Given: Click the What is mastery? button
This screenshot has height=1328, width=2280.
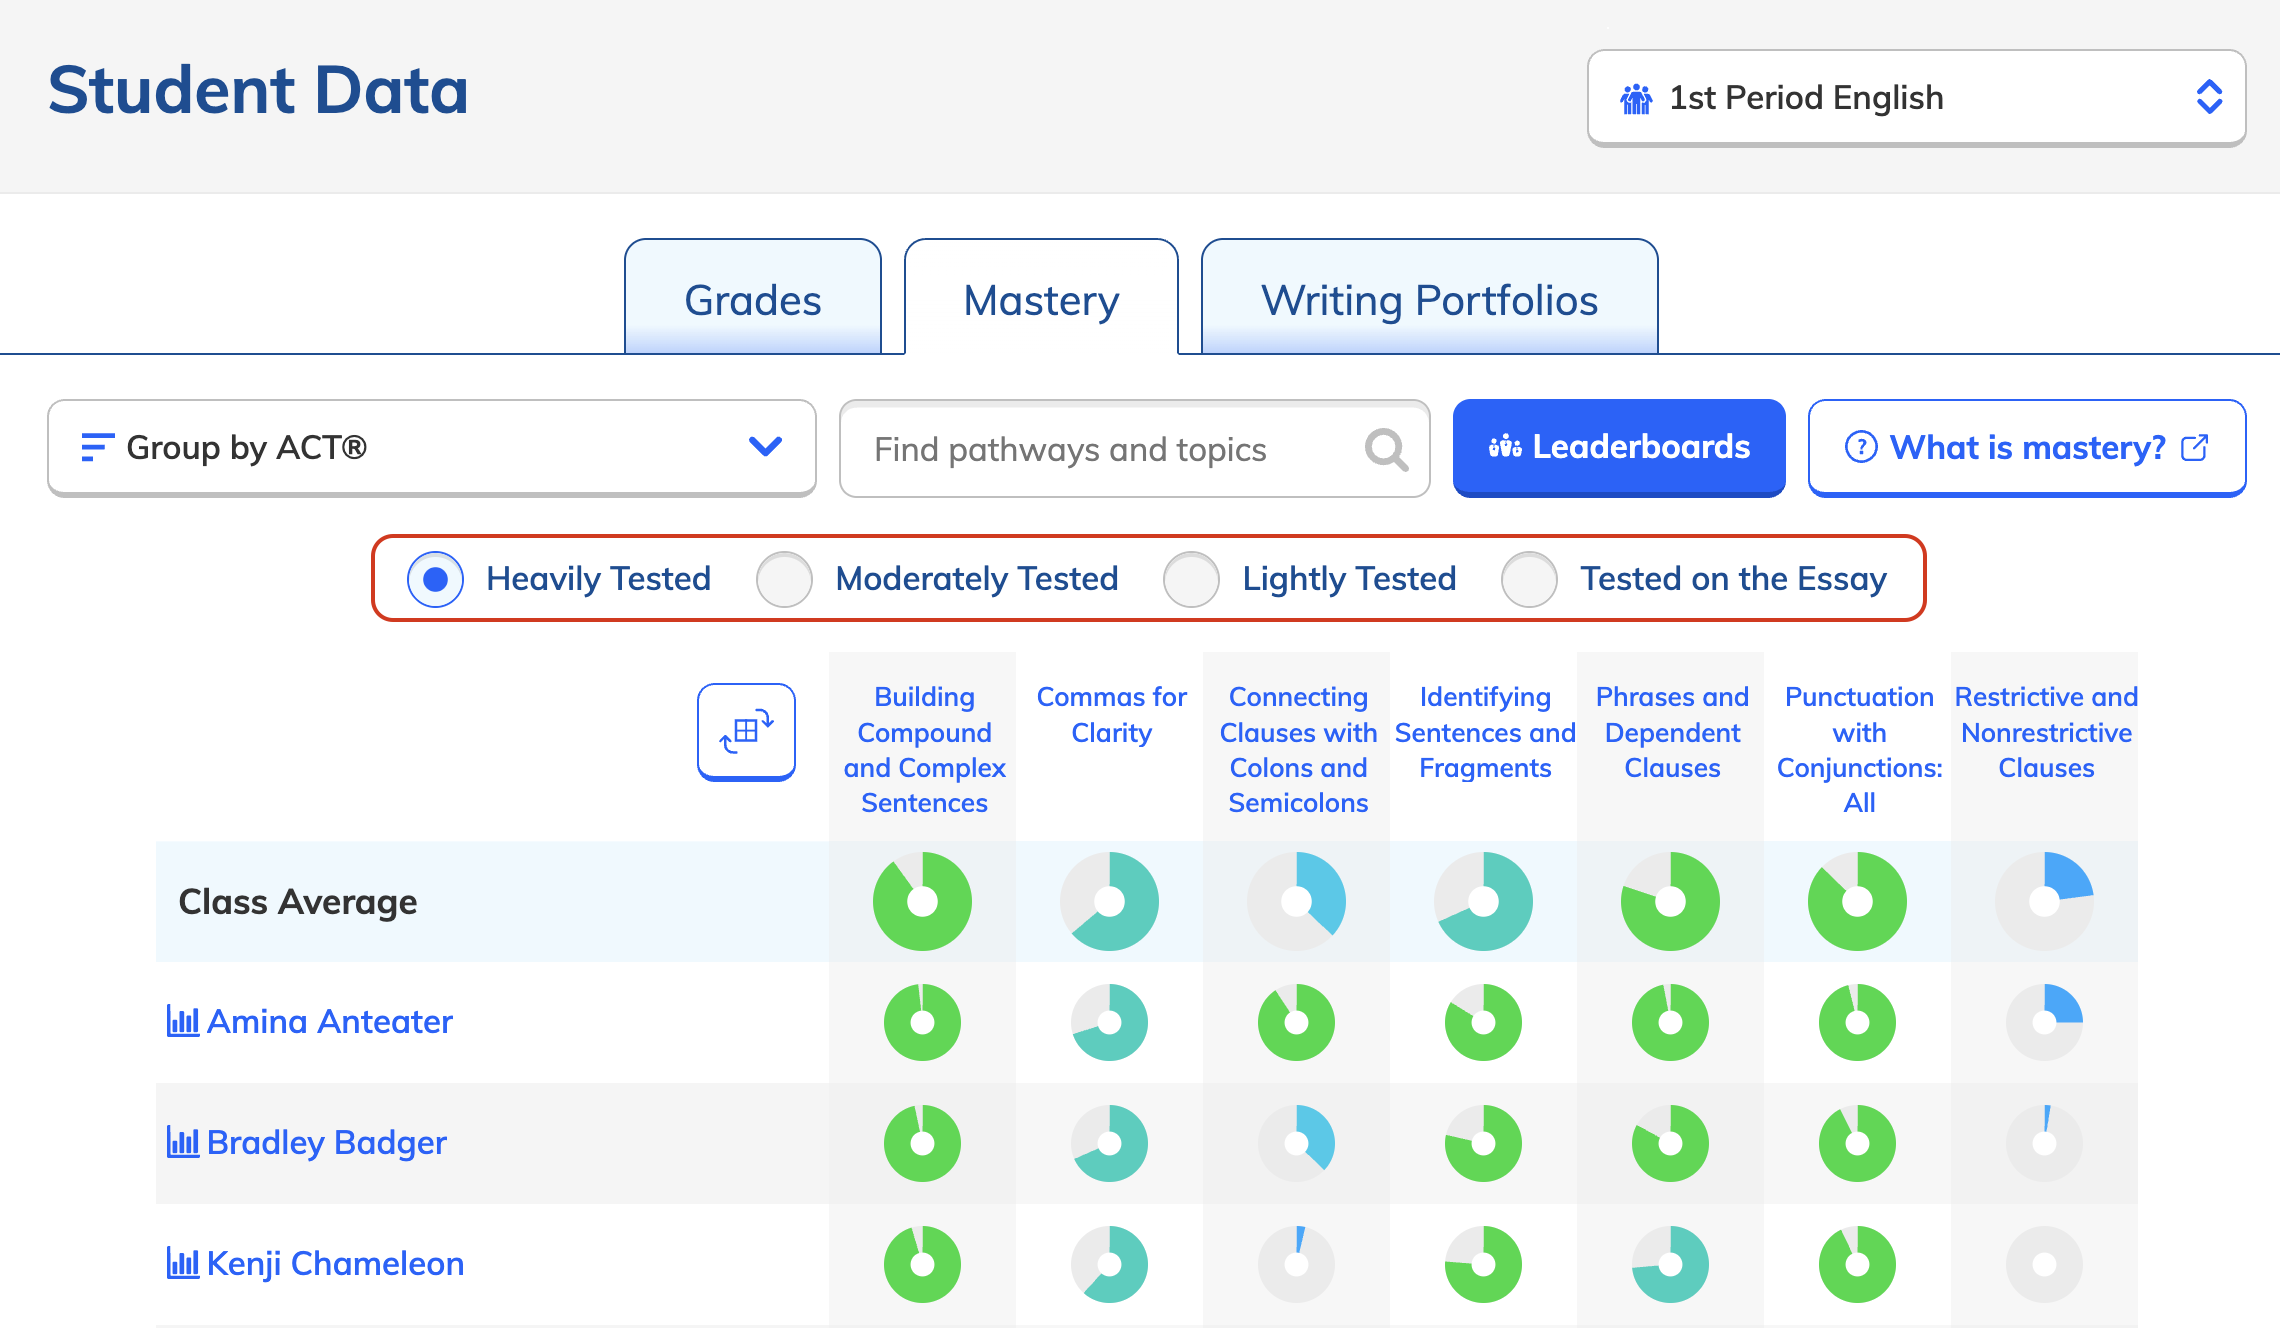Looking at the screenshot, I should (x=2027, y=447).
